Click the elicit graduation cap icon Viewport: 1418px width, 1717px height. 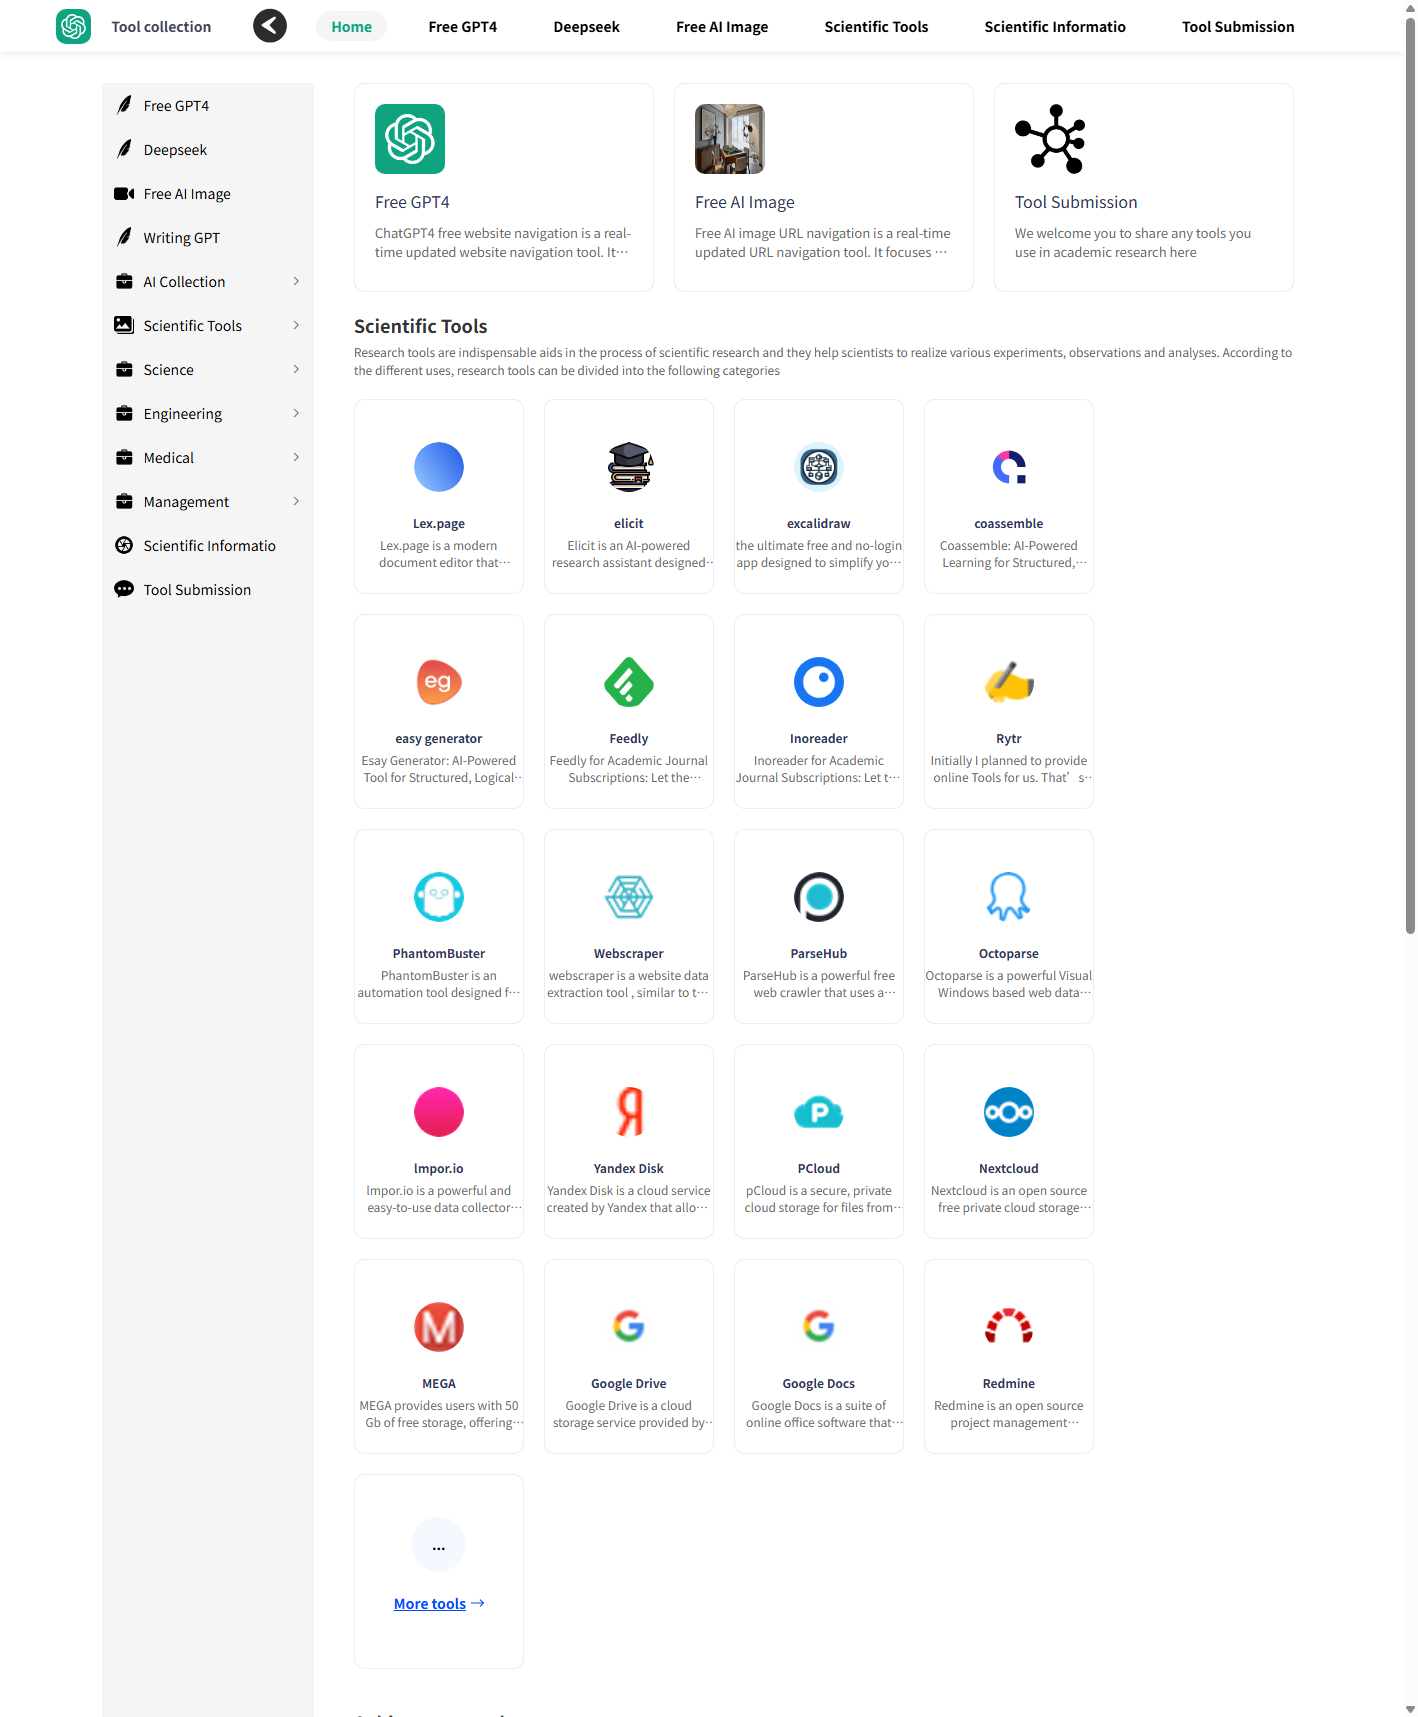point(628,467)
